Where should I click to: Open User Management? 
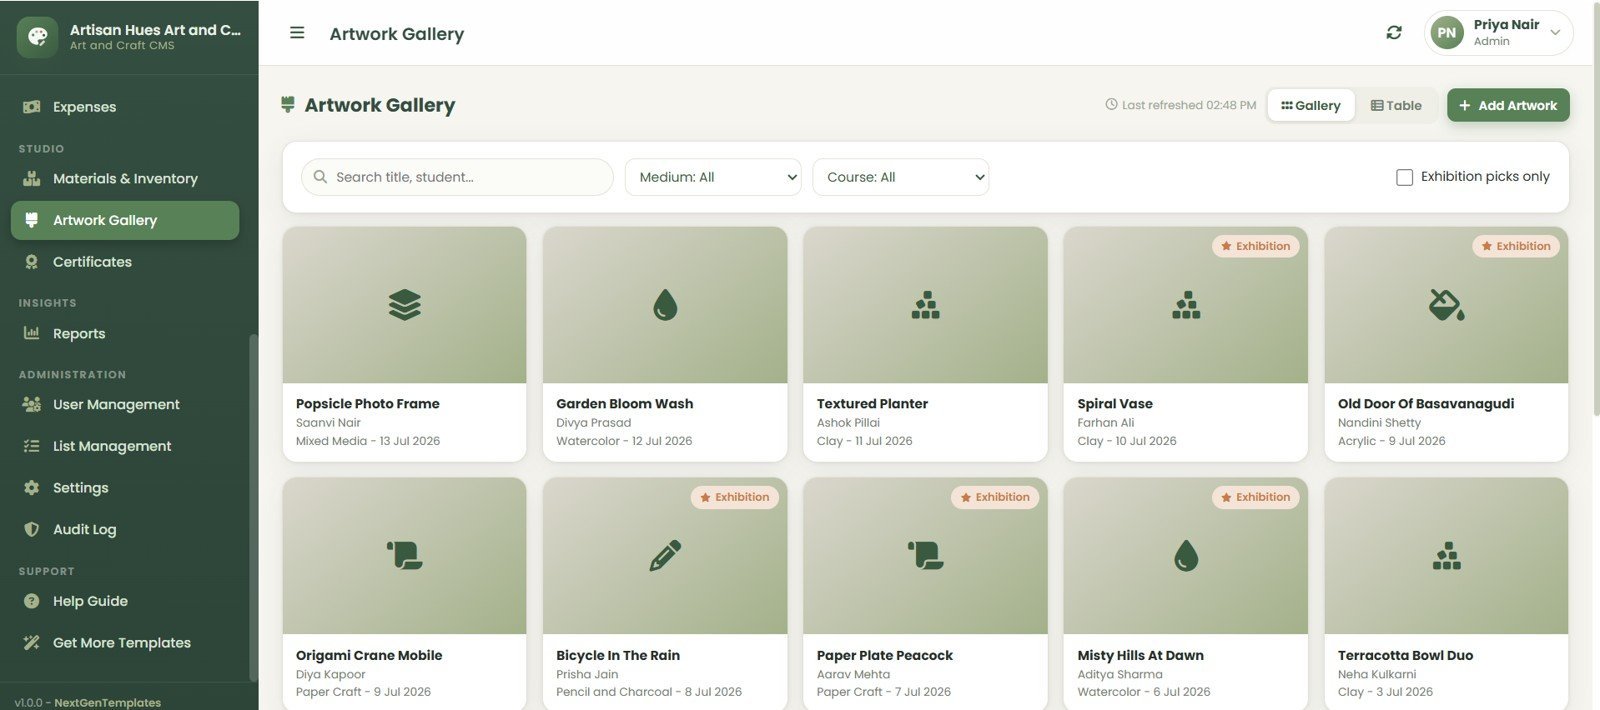click(x=125, y=405)
